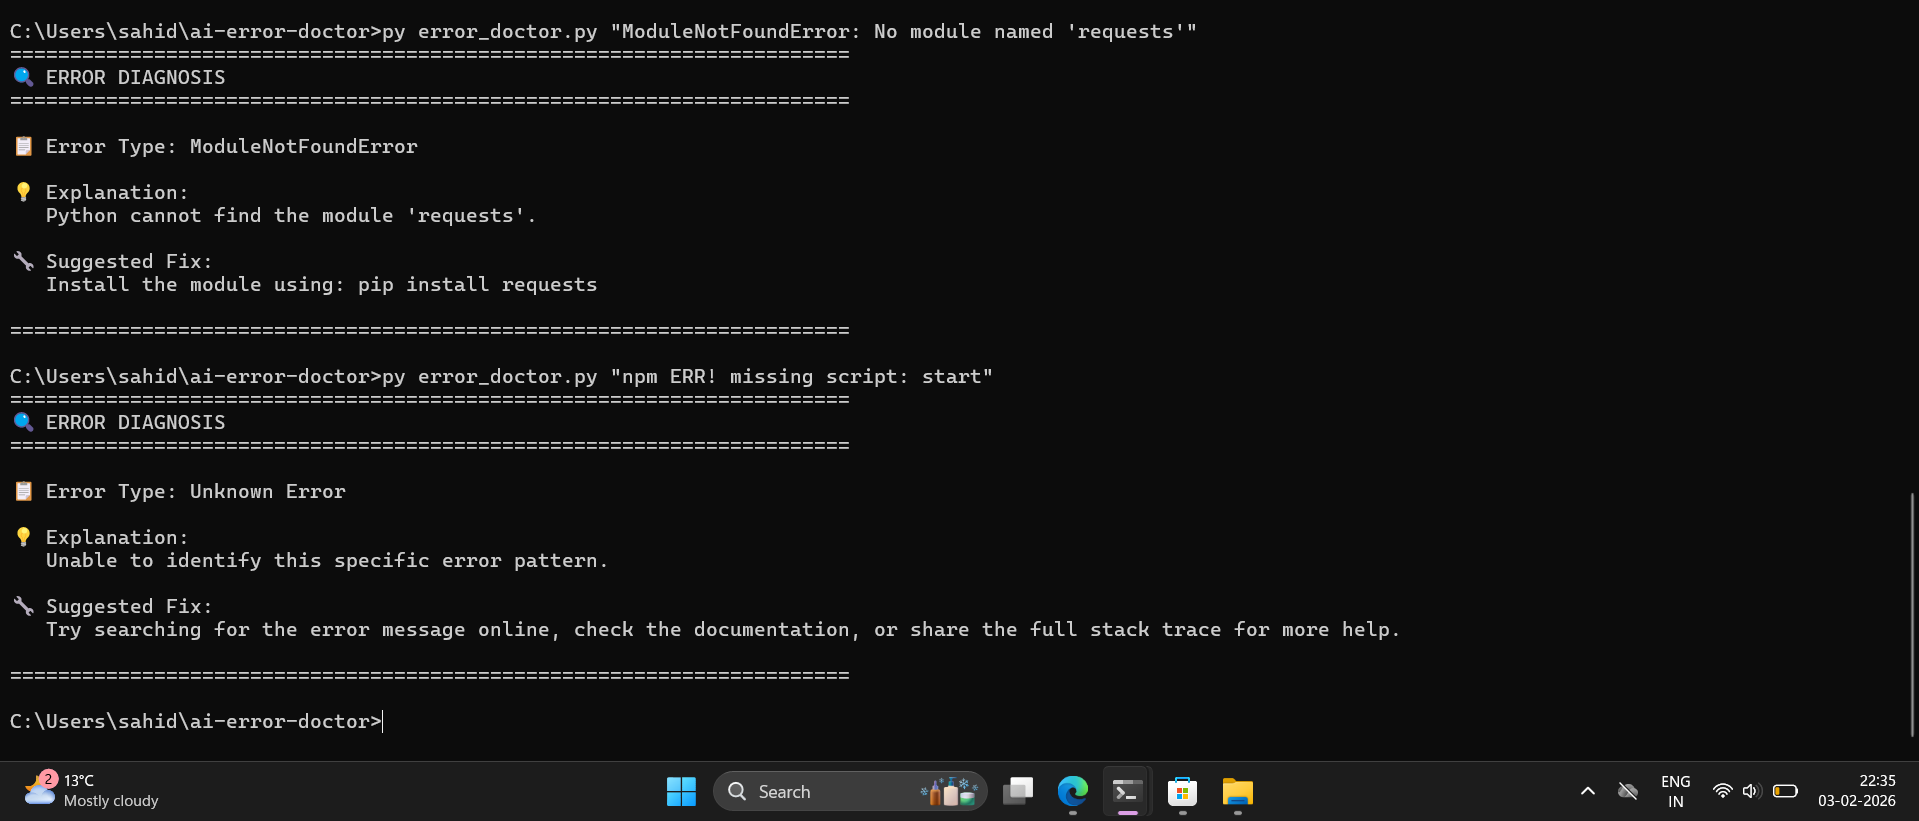1919x821 pixels.
Task: Click clipboard icon next to Unknown Error
Action: (23, 491)
